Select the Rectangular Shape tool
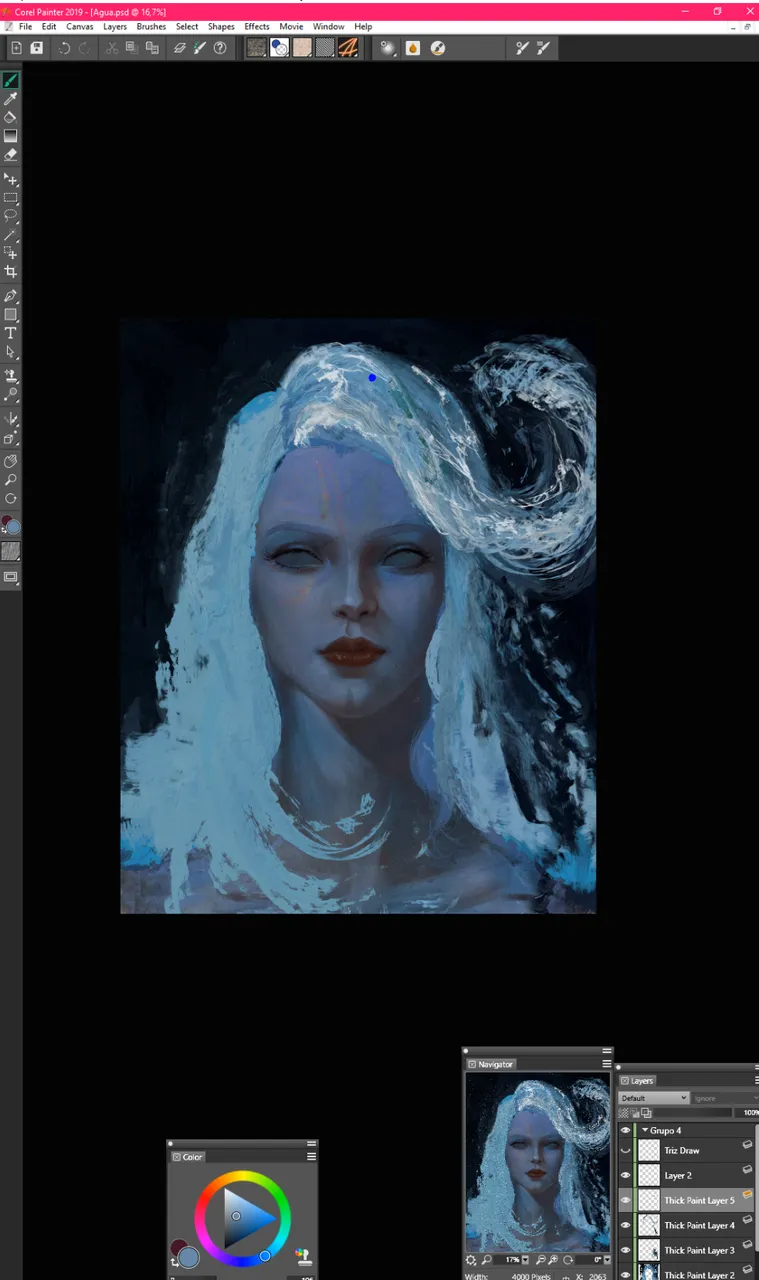 (x=11, y=315)
